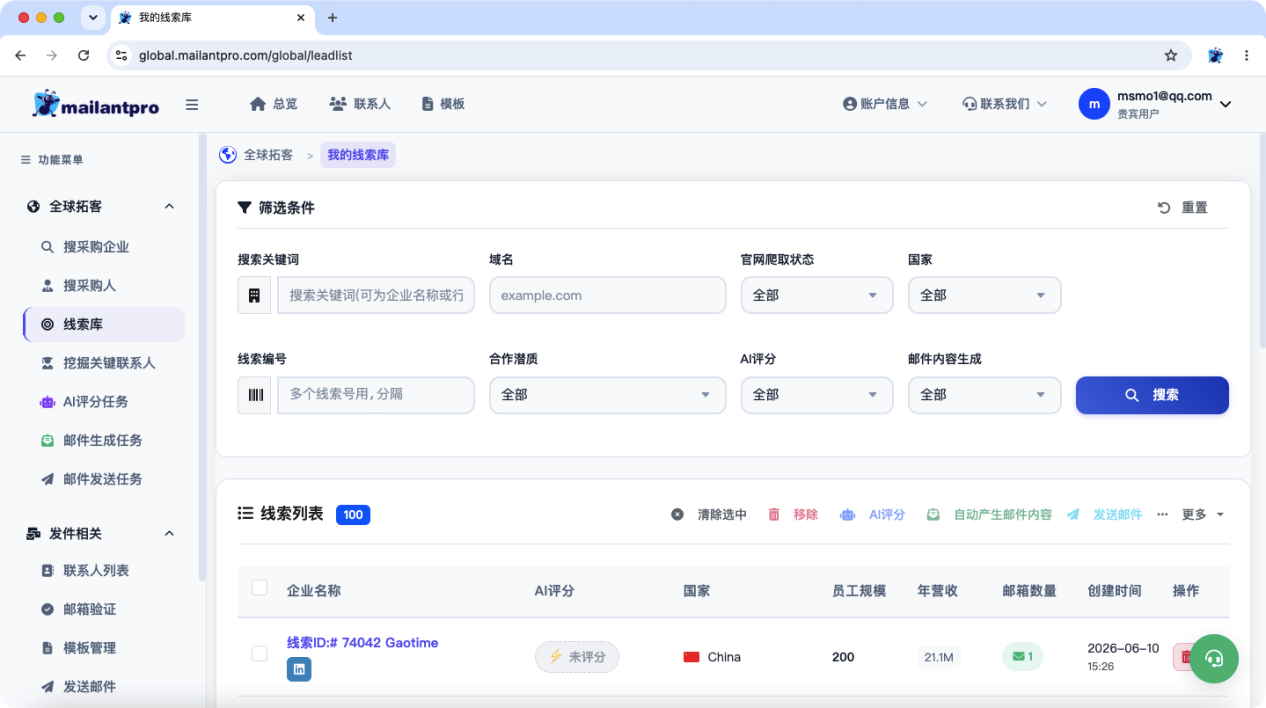Click 发送邮件 paper plane action

click(1104, 515)
